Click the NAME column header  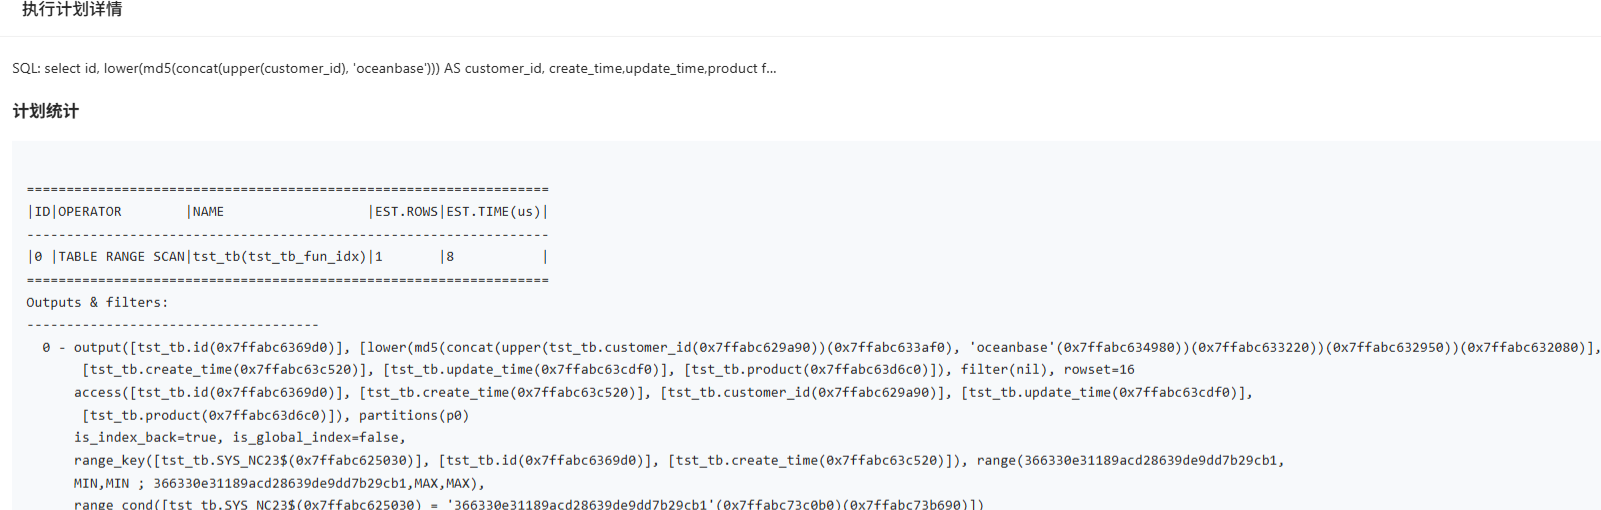[x=208, y=212]
